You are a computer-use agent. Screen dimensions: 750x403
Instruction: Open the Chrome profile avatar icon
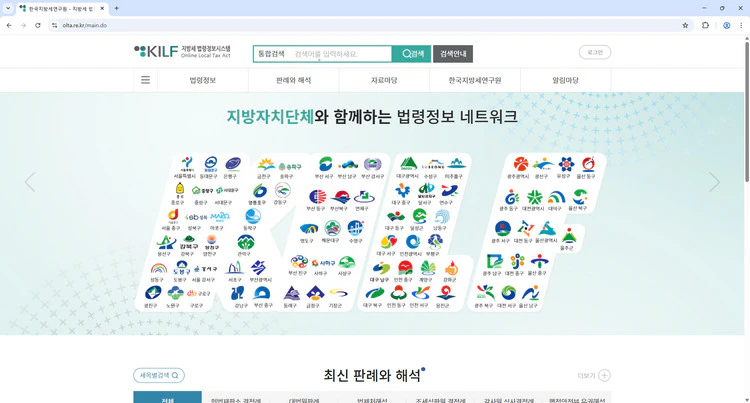tap(727, 25)
